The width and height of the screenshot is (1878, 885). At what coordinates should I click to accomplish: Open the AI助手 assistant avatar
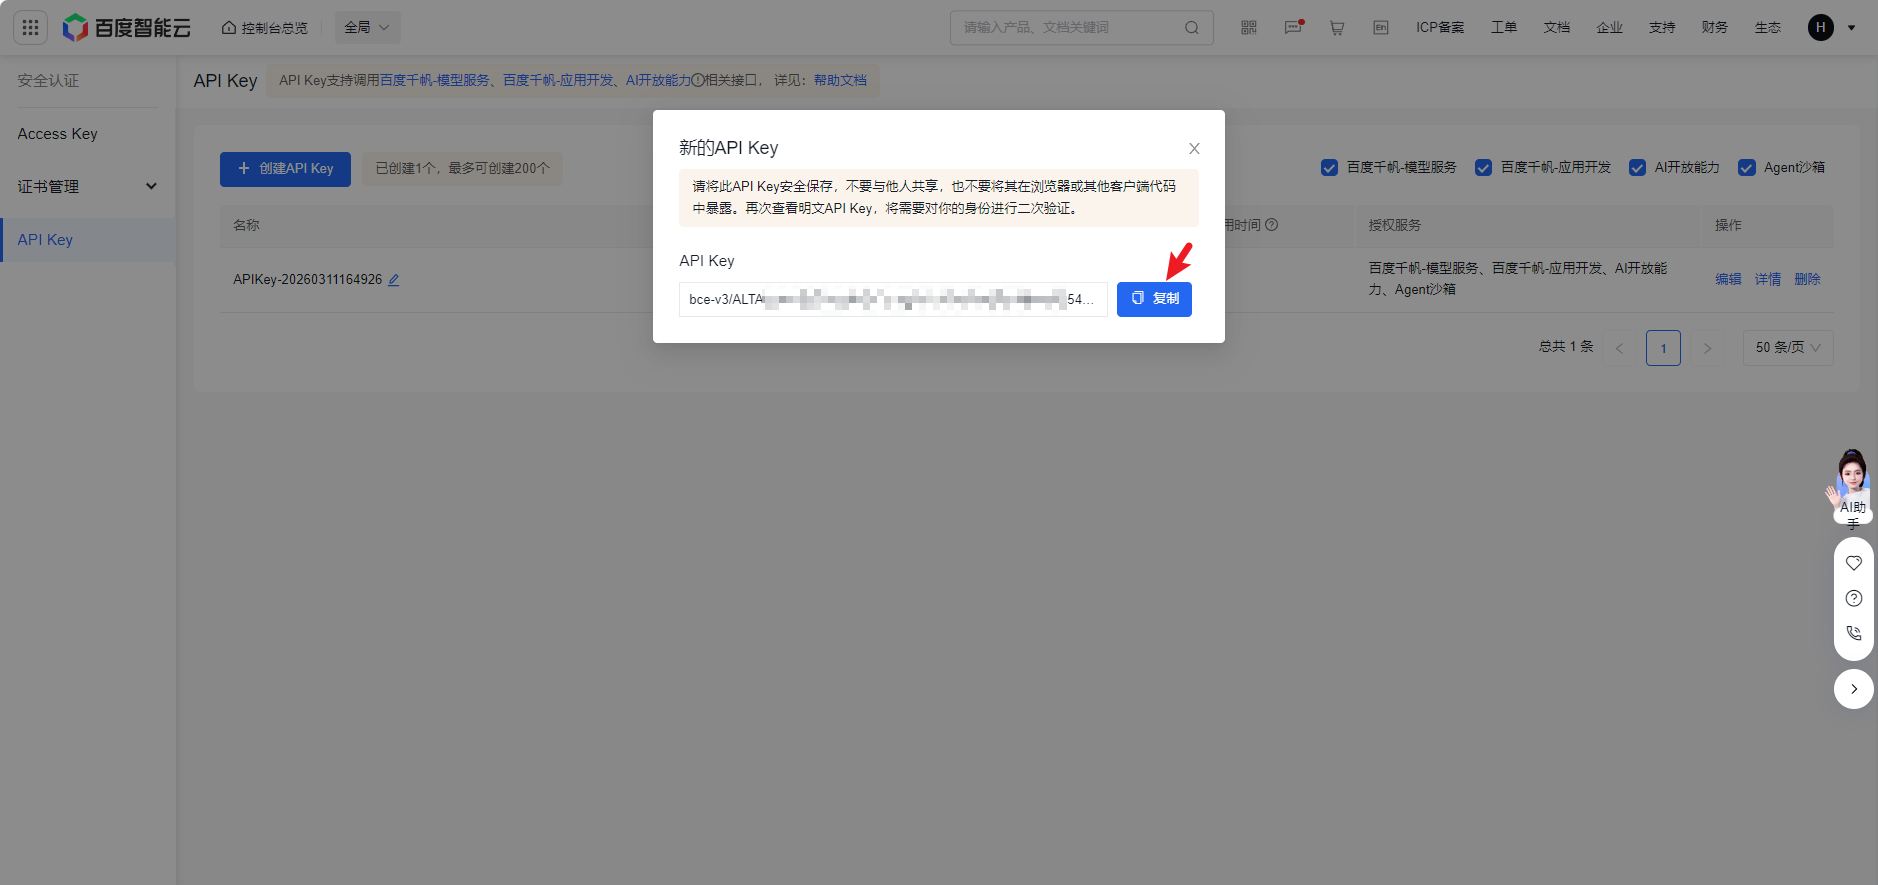[1852, 487]
